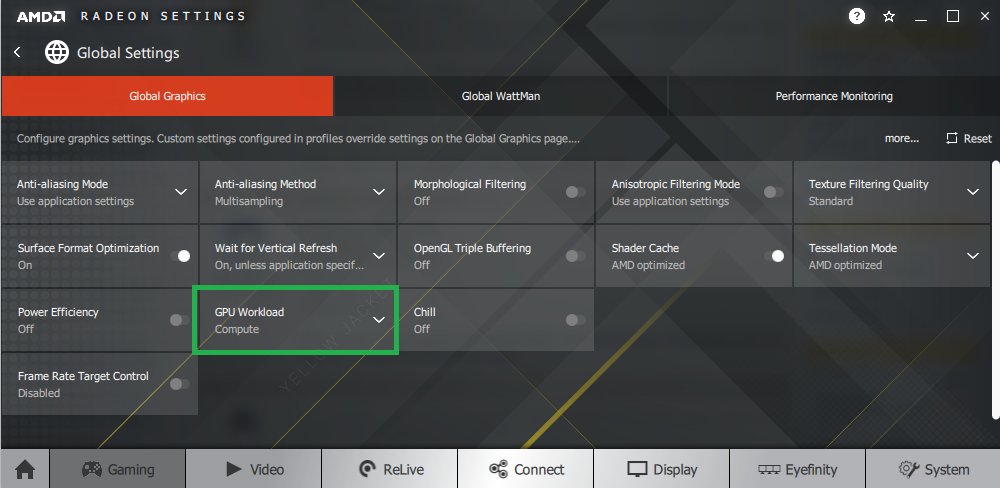Toggle the Shader Cache switch
Viewport: 1000px width, 488px height.
[774, 256]
